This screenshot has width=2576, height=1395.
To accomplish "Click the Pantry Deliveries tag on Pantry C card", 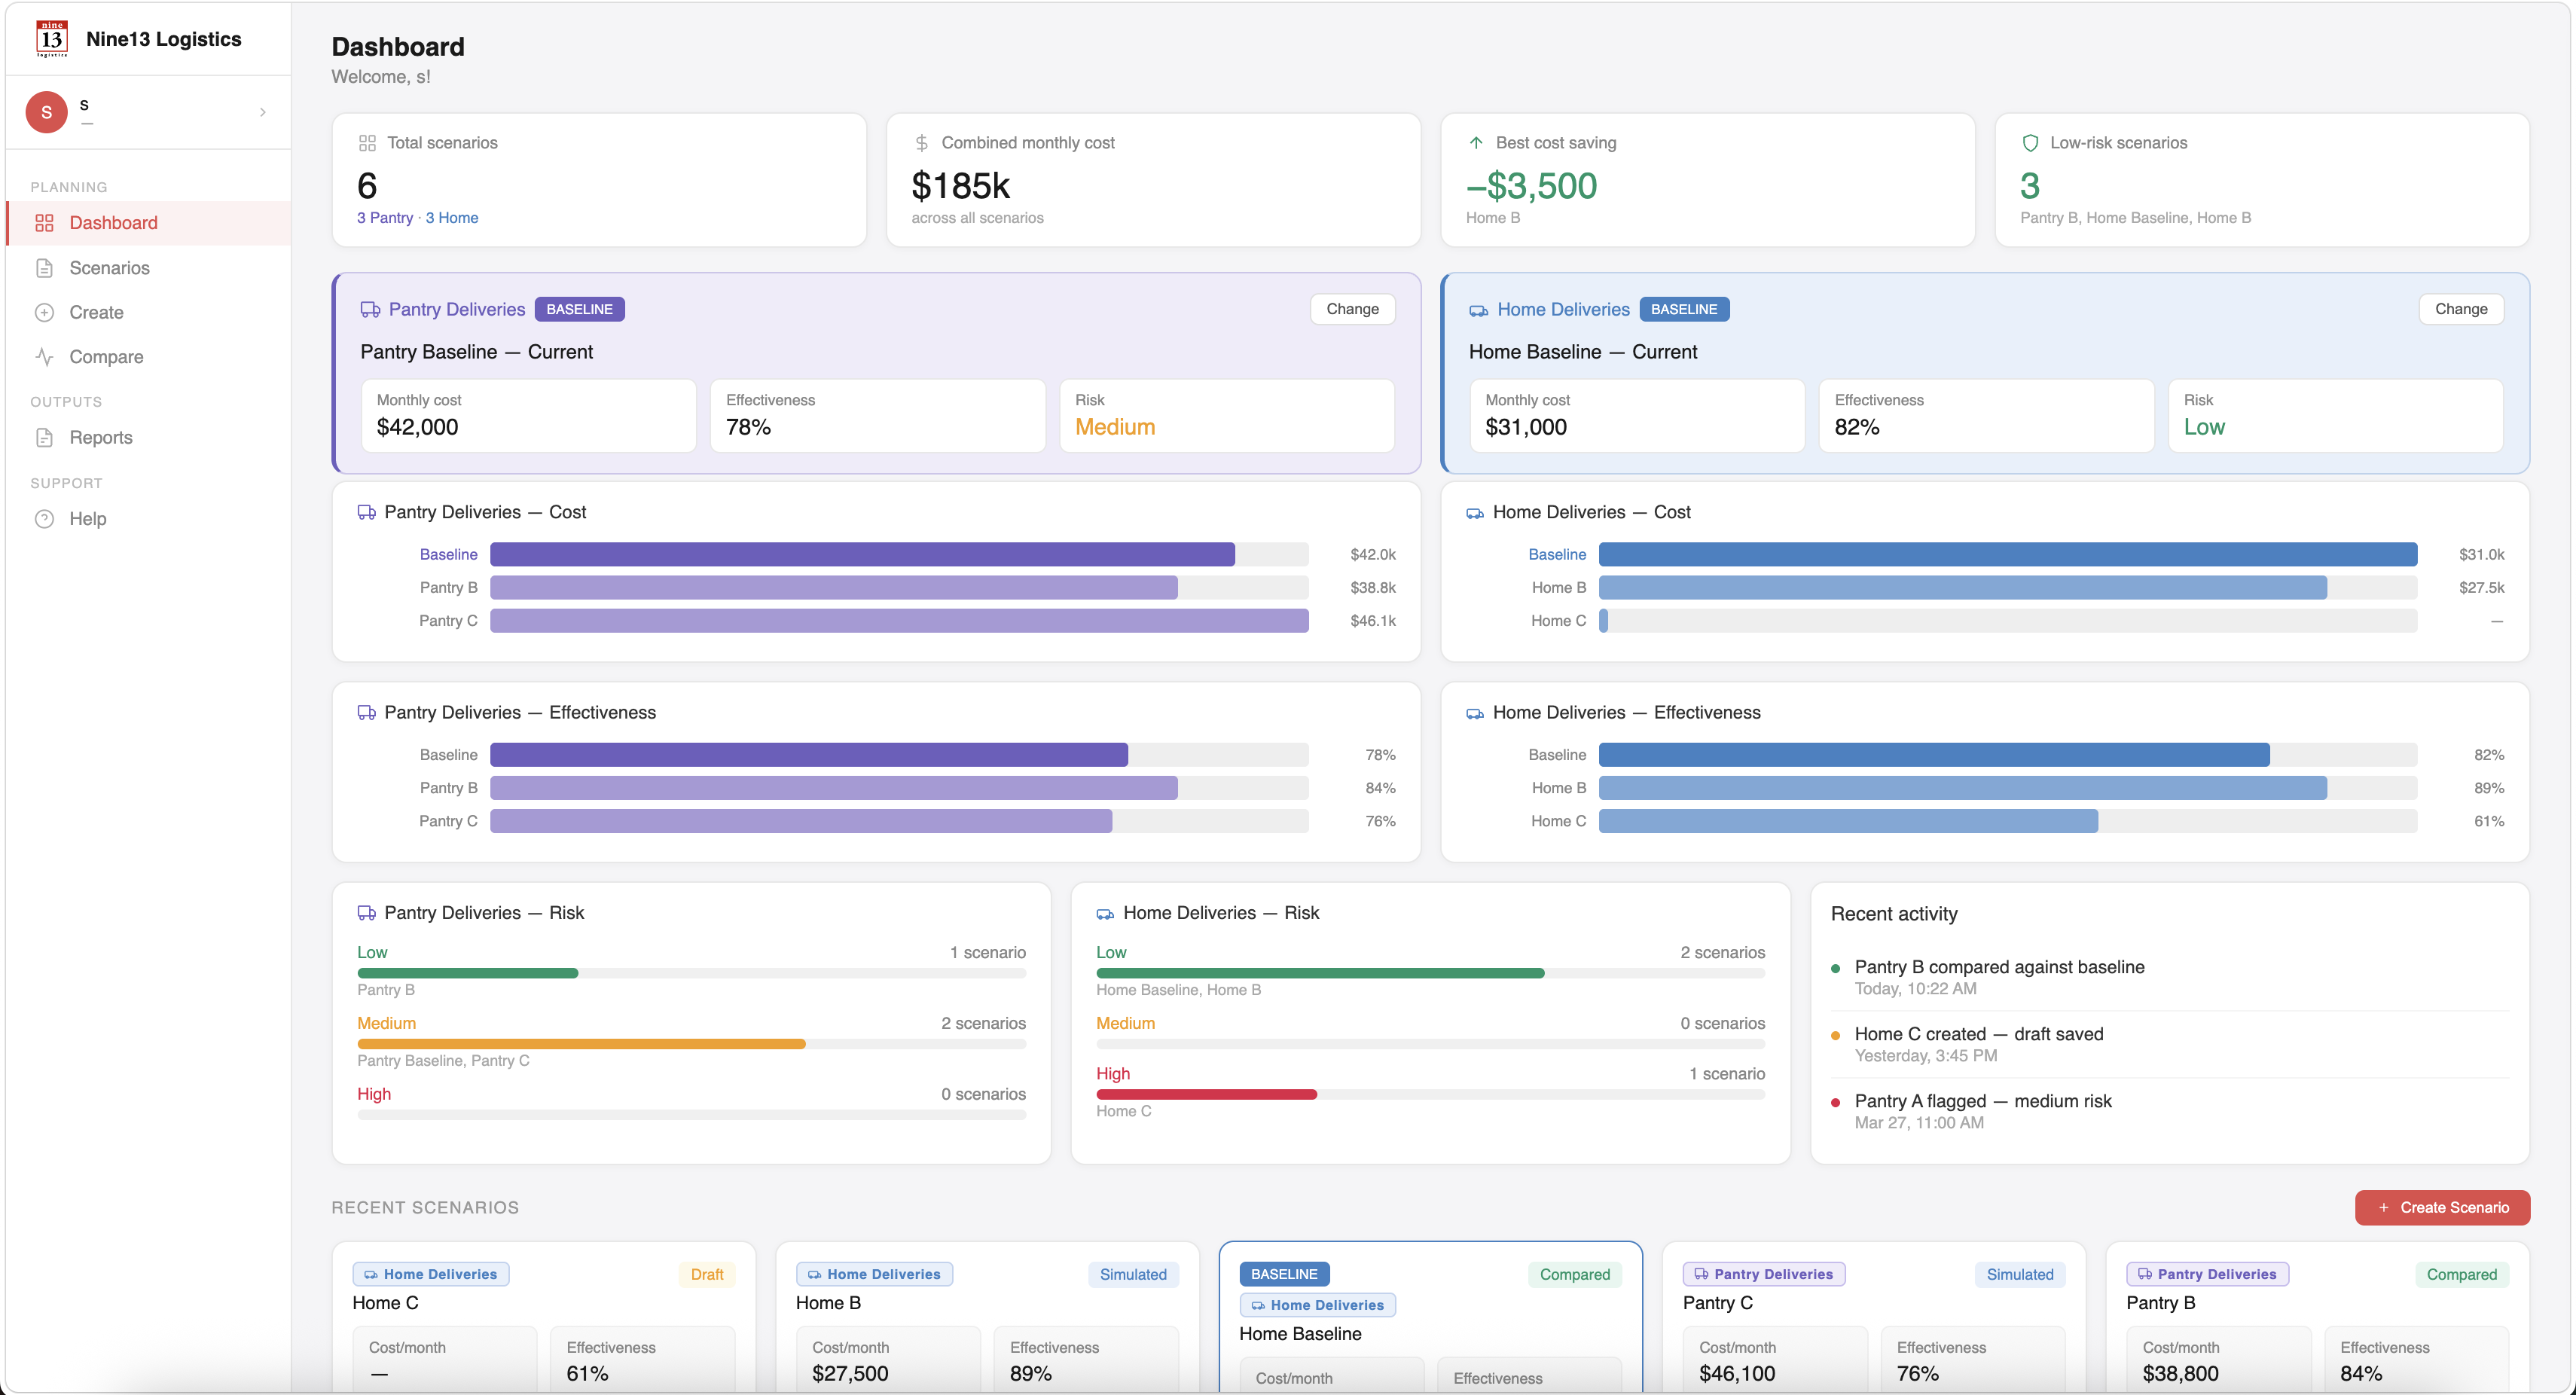I will pyautogui.click(x=1763, y=1274).
